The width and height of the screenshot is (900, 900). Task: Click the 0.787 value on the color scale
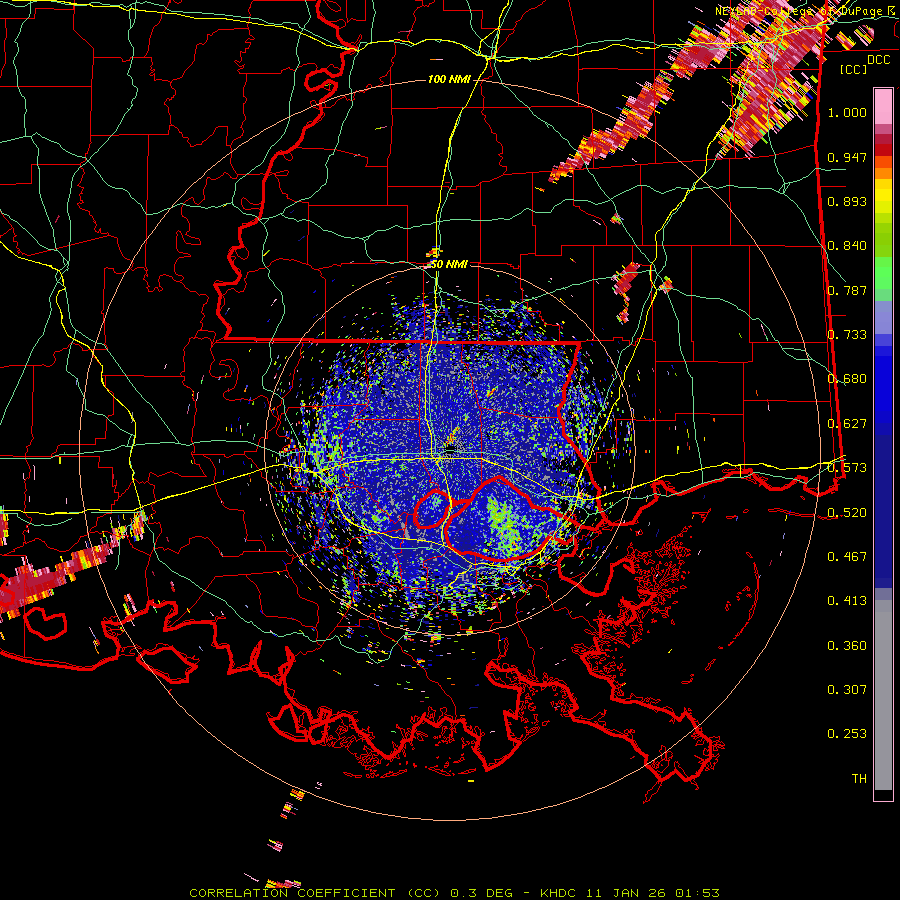[x=847, y=290]
